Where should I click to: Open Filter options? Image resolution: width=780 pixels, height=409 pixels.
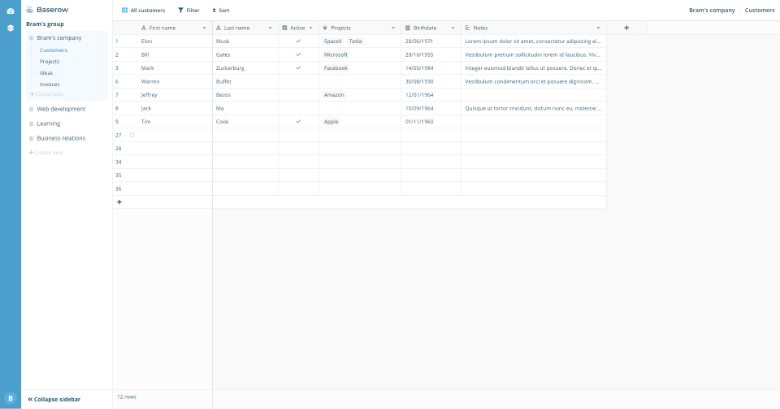tap(189, 10)
